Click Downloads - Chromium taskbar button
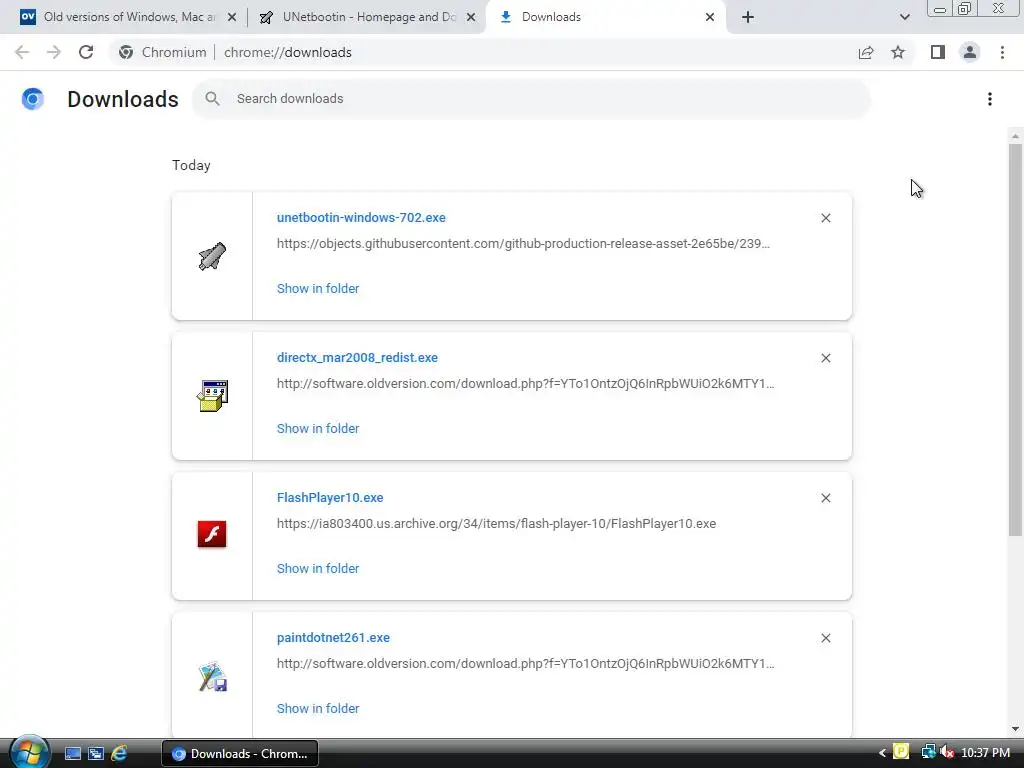The image size is (1024, 768). click(240, 754)
